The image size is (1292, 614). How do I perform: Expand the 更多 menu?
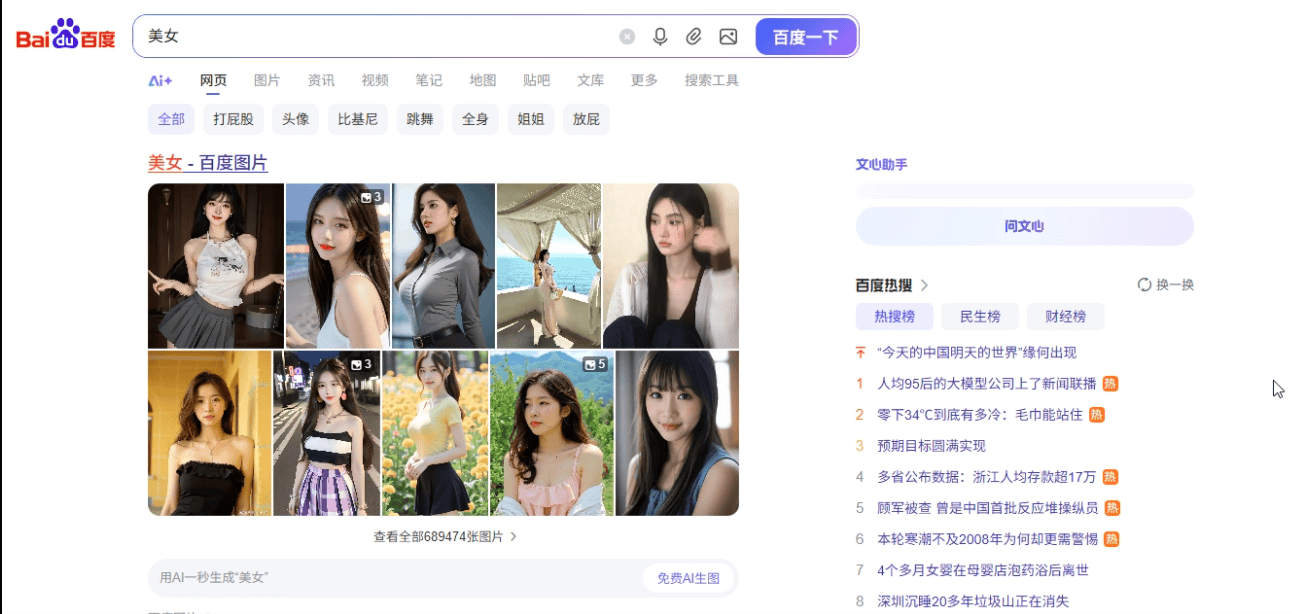[643, 80]
